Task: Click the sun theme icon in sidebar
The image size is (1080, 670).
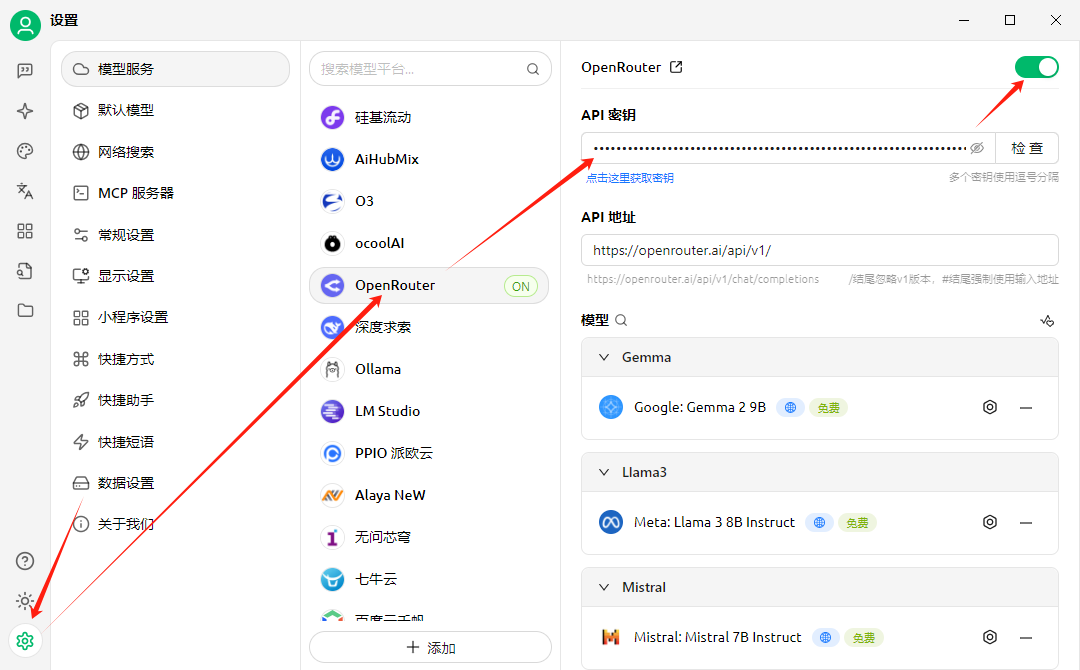Action: 25,601
